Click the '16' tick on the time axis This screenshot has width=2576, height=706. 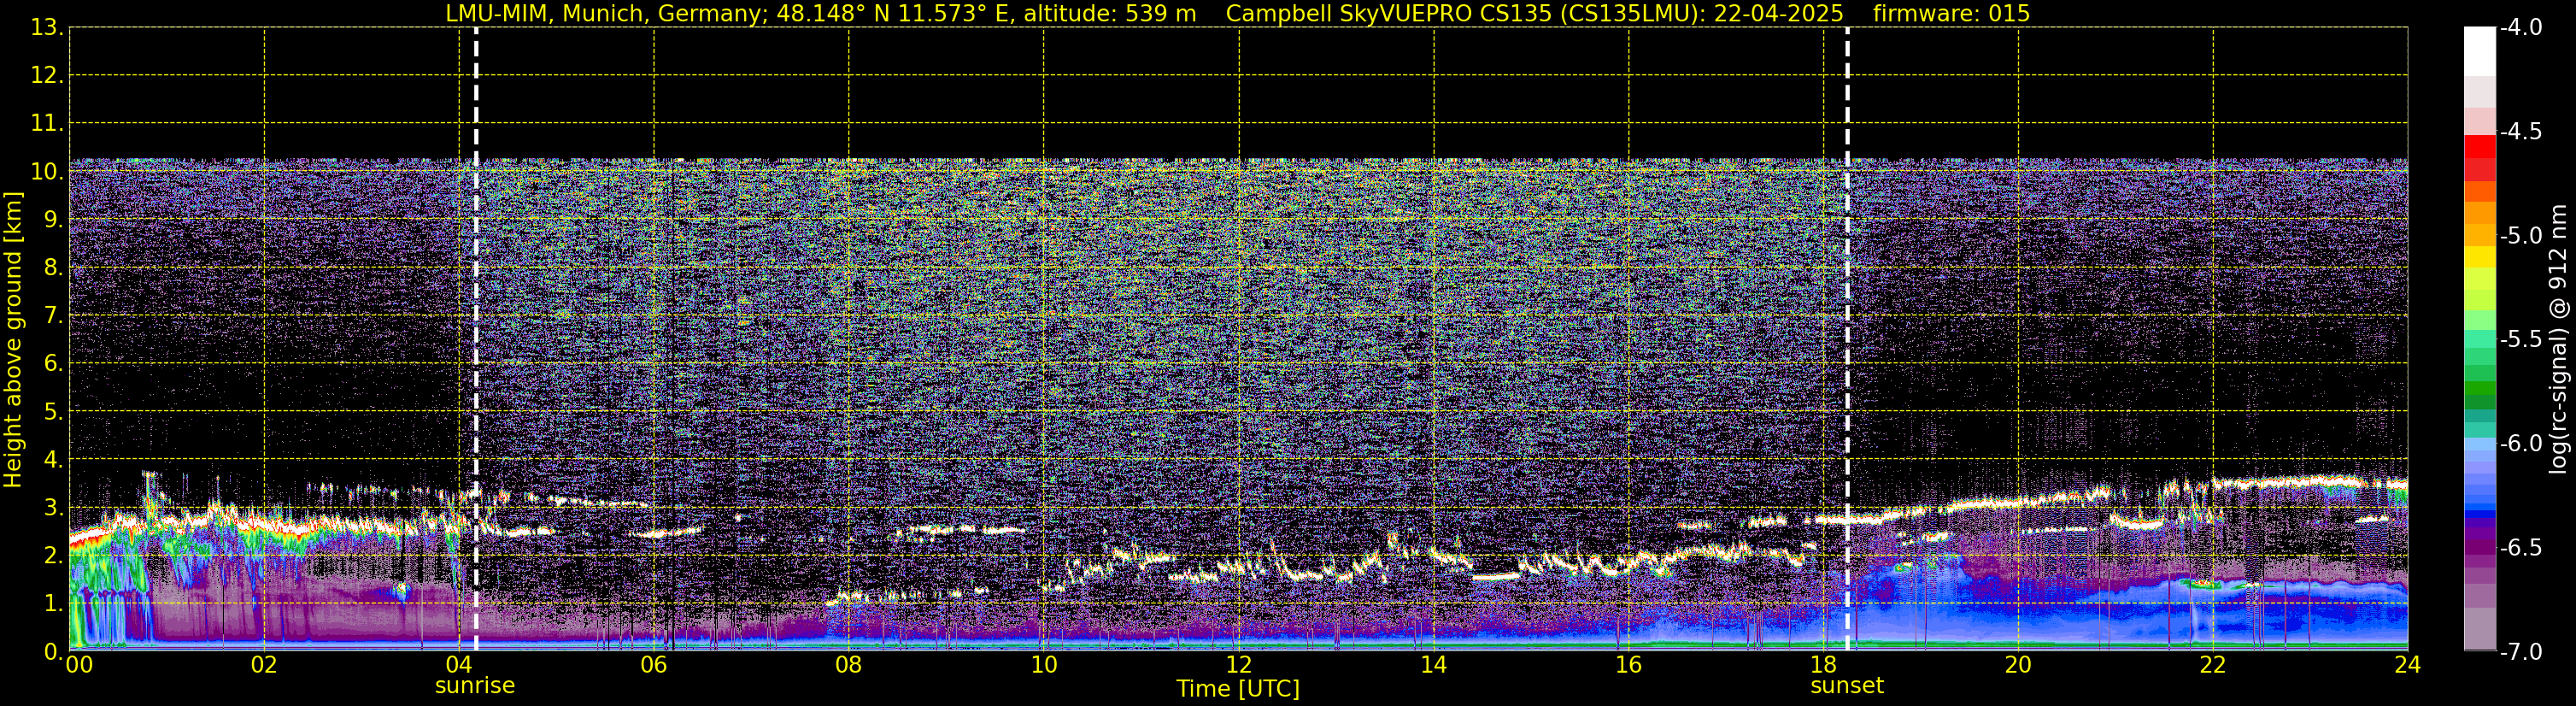coord(1628,665)
